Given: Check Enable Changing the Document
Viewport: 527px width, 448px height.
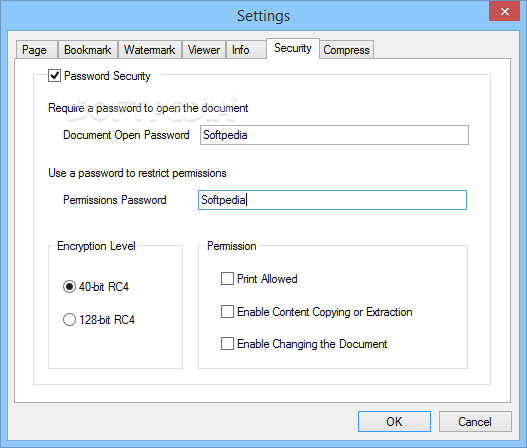Looking at the screenshot, I should click(227, 344).
